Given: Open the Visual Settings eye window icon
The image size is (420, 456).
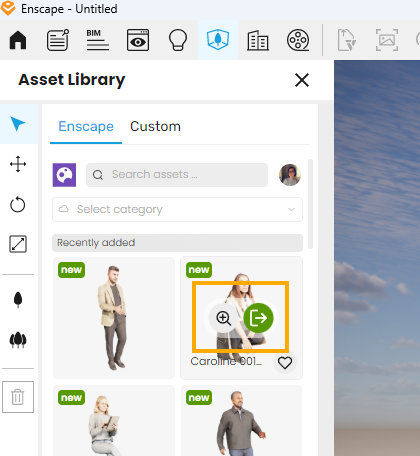Looking at the screenshot, I should [x=138, y=40].
